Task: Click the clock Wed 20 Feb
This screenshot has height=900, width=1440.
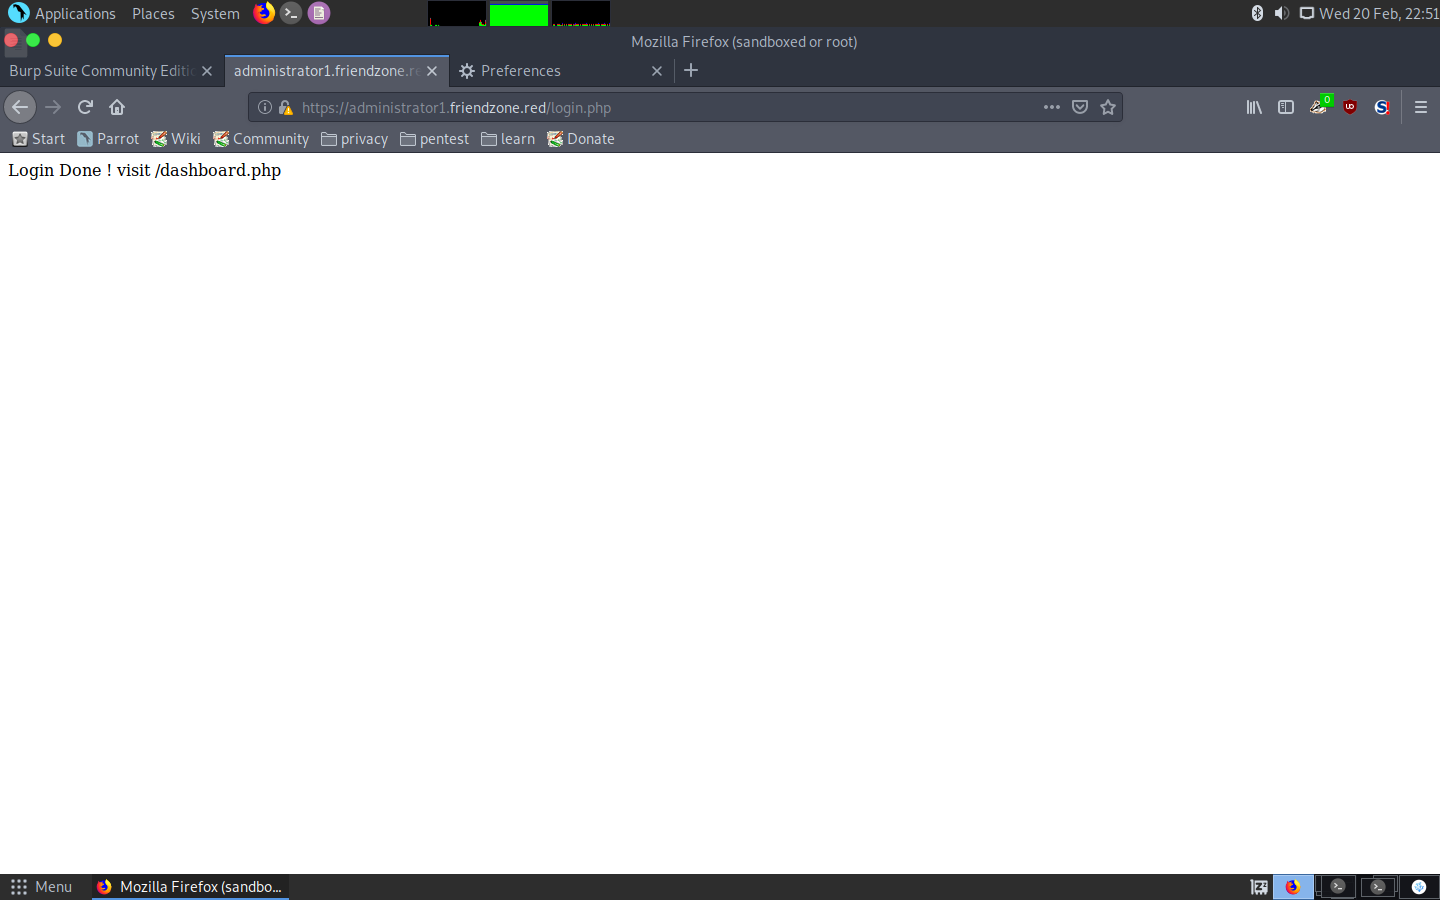Action: [1378, 13]
